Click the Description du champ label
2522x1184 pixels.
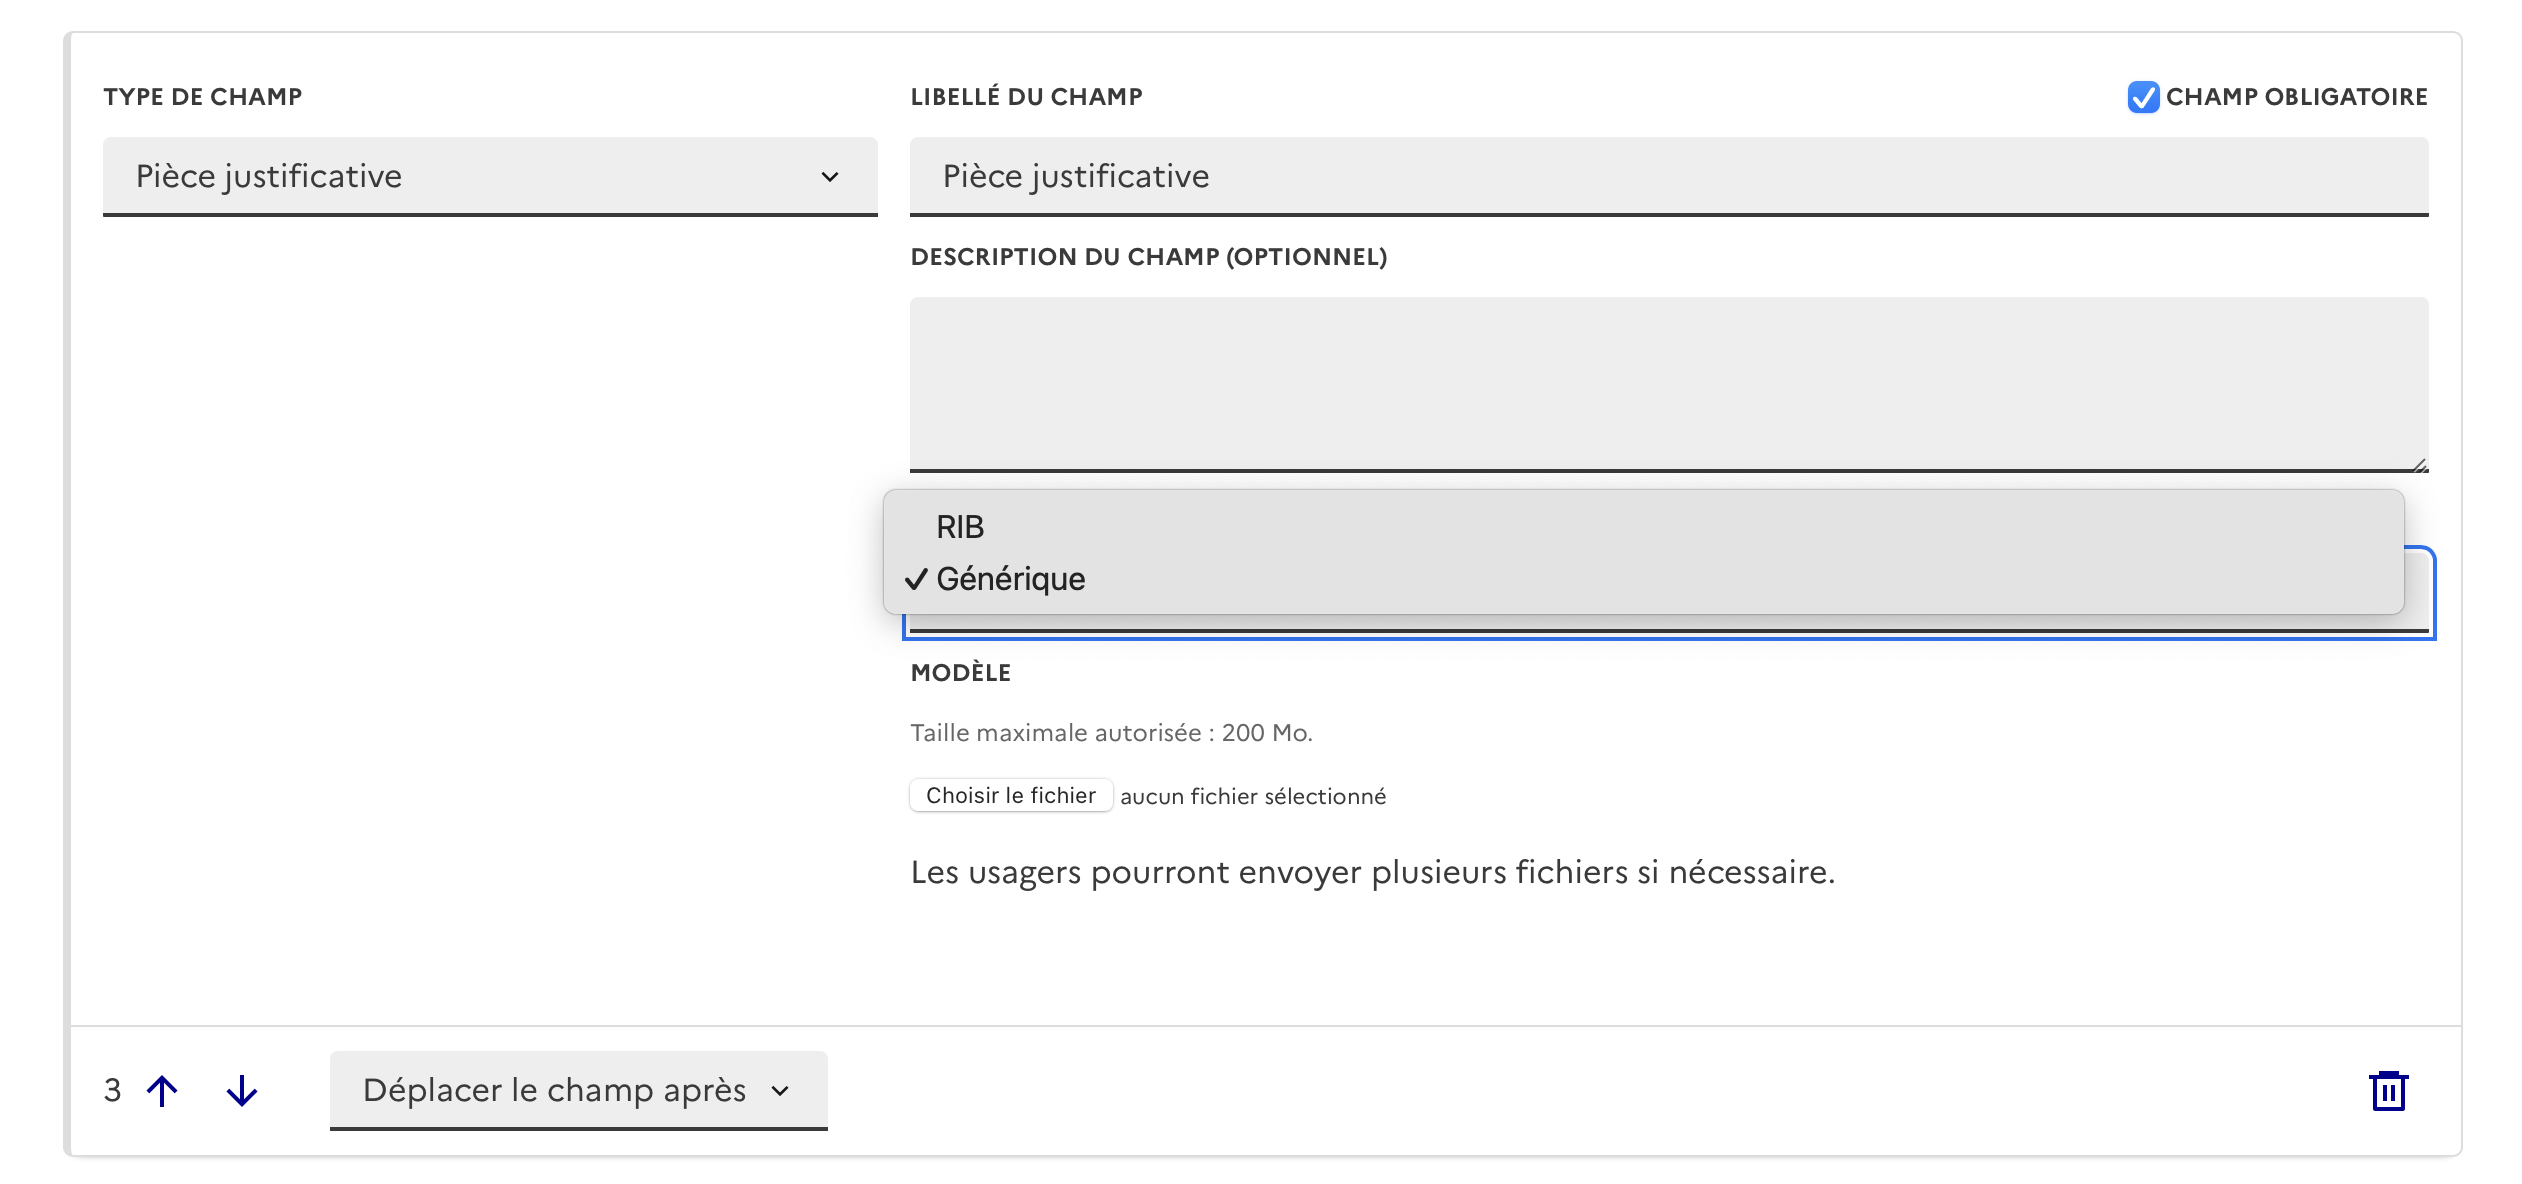[x=1148, y=257]
